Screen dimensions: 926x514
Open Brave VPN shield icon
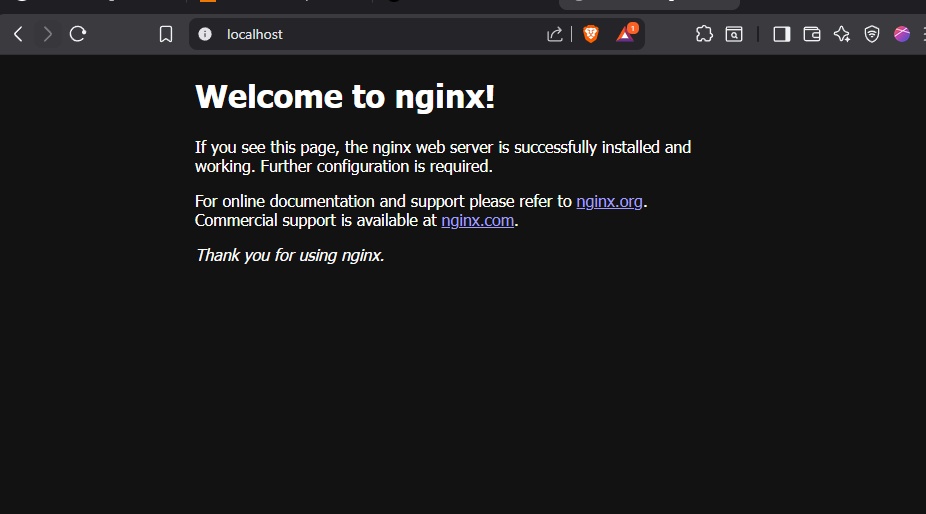pyautogui.click(x=872, y=34)
